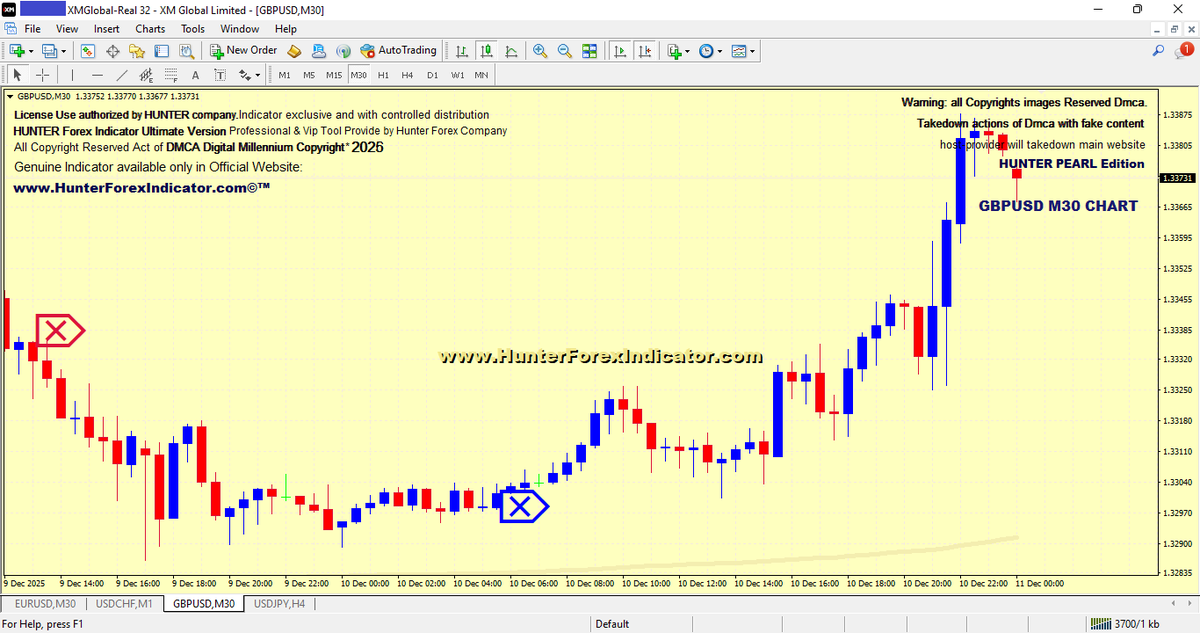
Task: Select the H4 timeframe button
Action: pyautogui.click(x=407, y=75)
